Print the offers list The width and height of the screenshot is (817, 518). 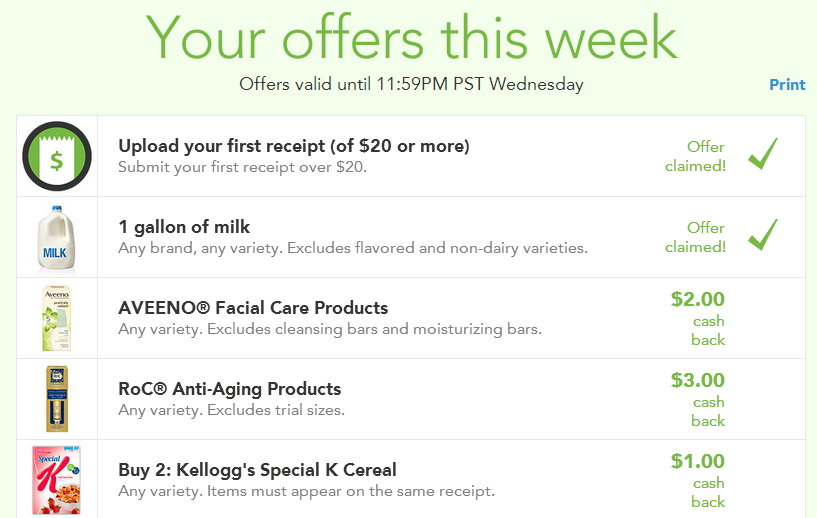[787, 85]
